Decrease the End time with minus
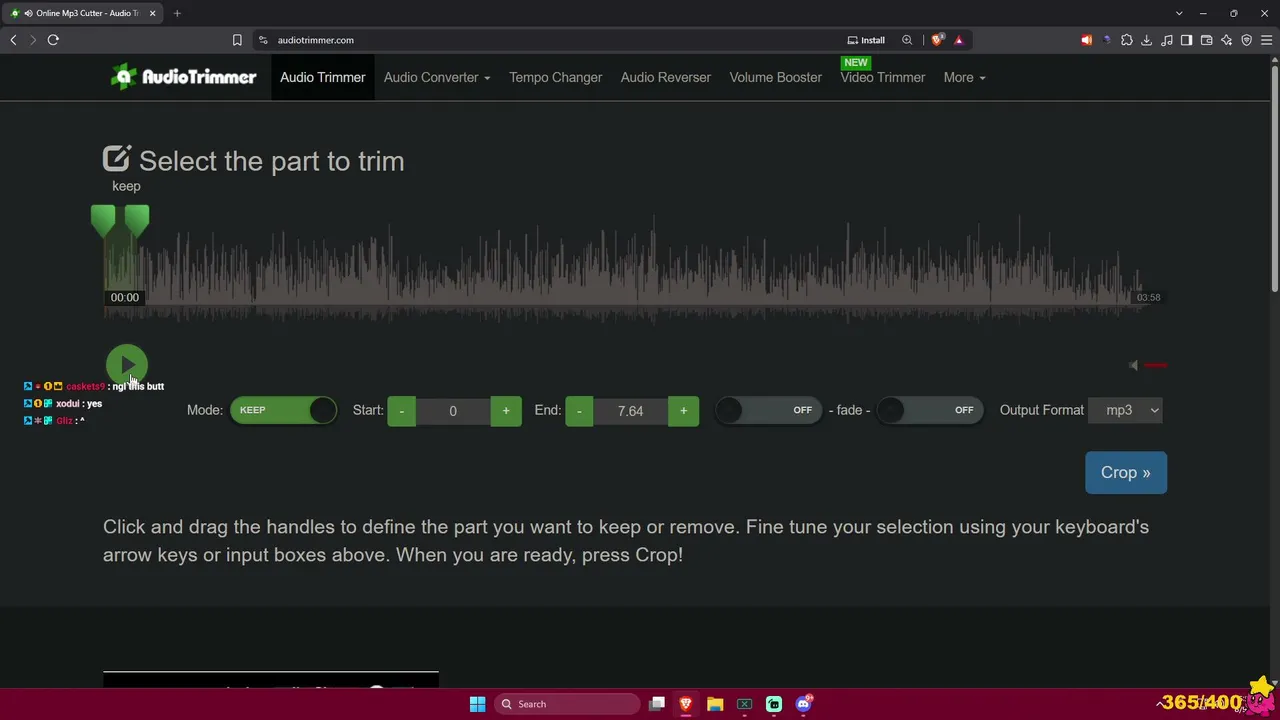 click(x=579, y=411)
